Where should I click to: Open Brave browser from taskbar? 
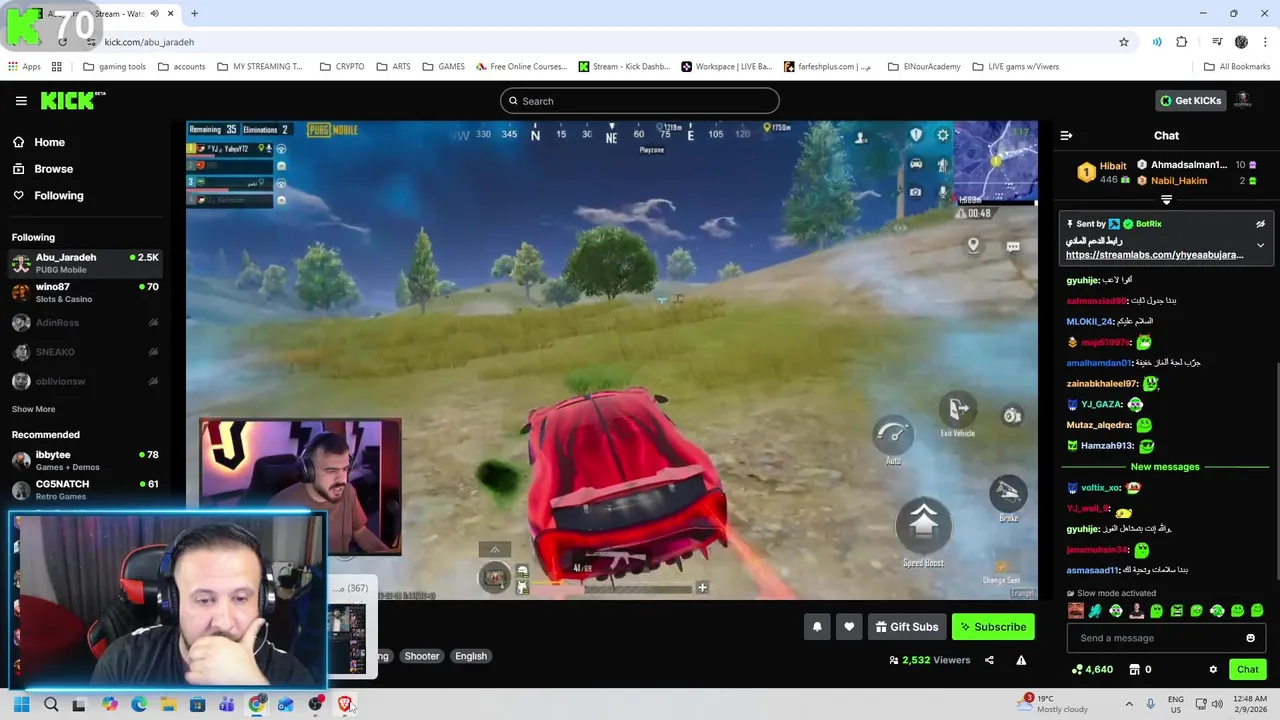tap(345, 704)
